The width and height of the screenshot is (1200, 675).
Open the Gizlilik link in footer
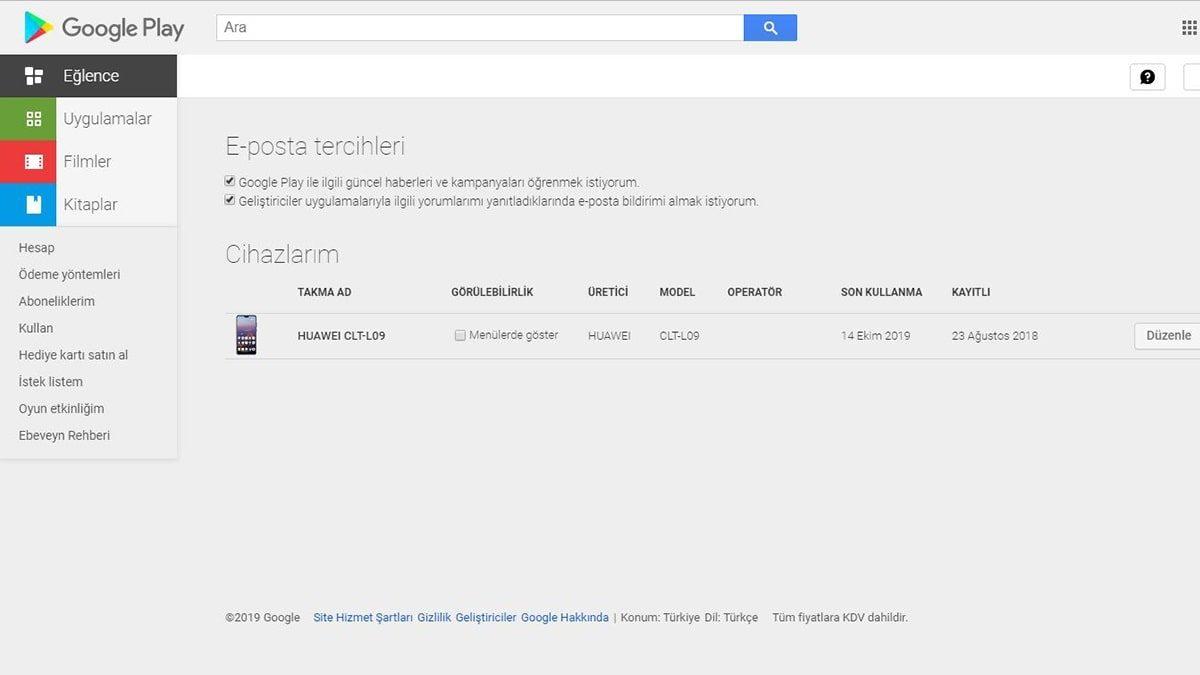[434, 617]
